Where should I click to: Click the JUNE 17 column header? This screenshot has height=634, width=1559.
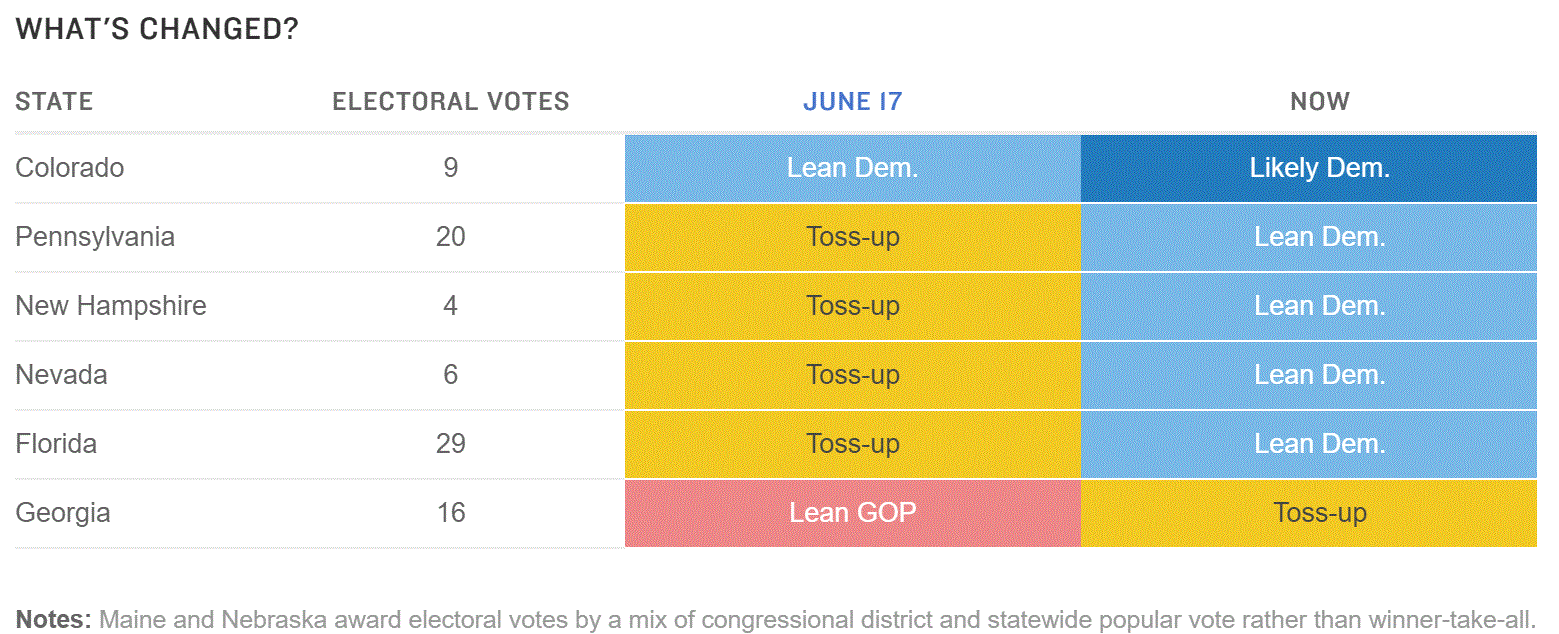pos(852,101)
